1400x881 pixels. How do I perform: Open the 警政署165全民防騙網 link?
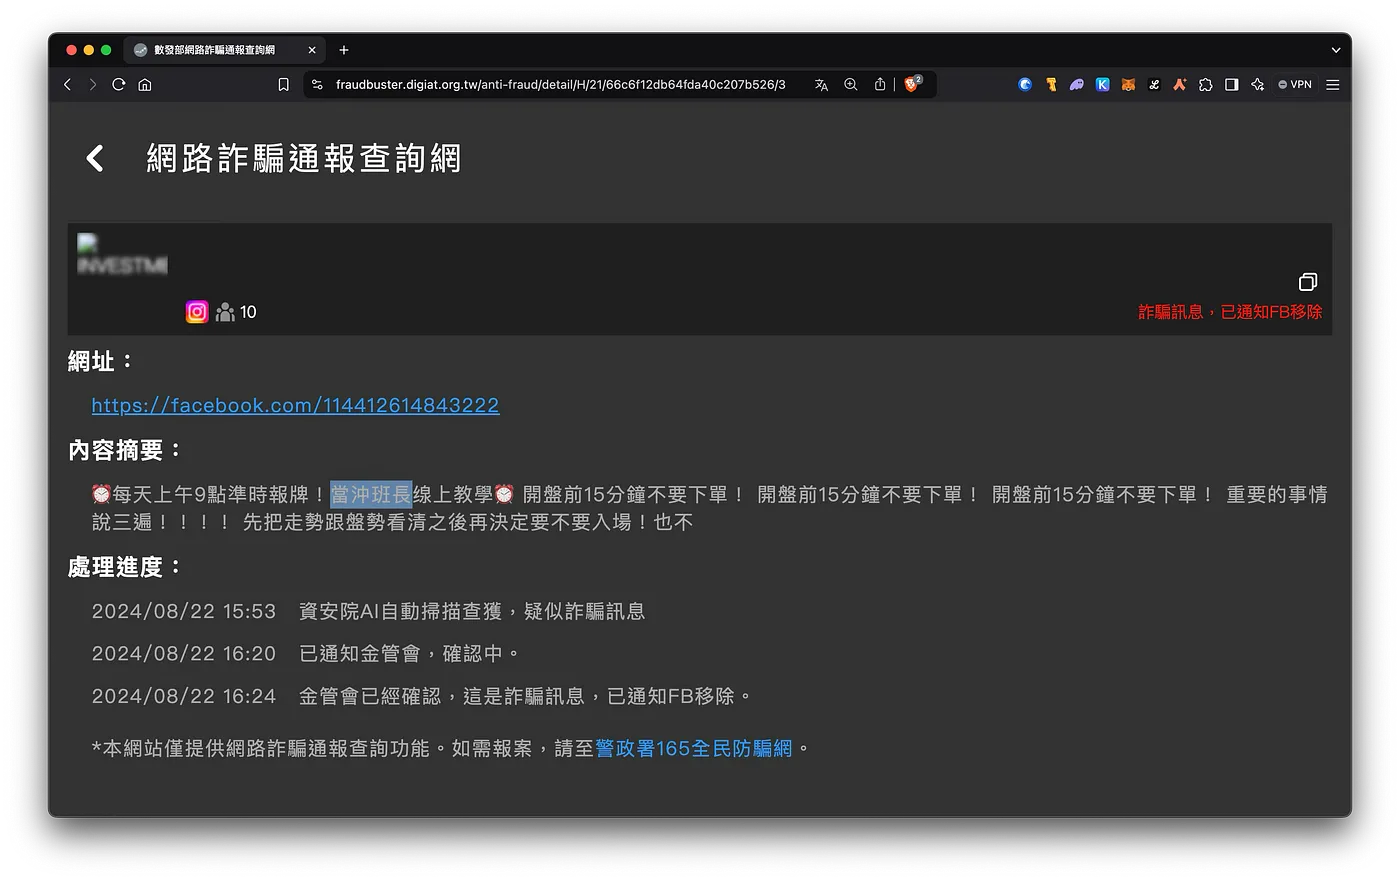pyautogui.click(x=693, y=748)
